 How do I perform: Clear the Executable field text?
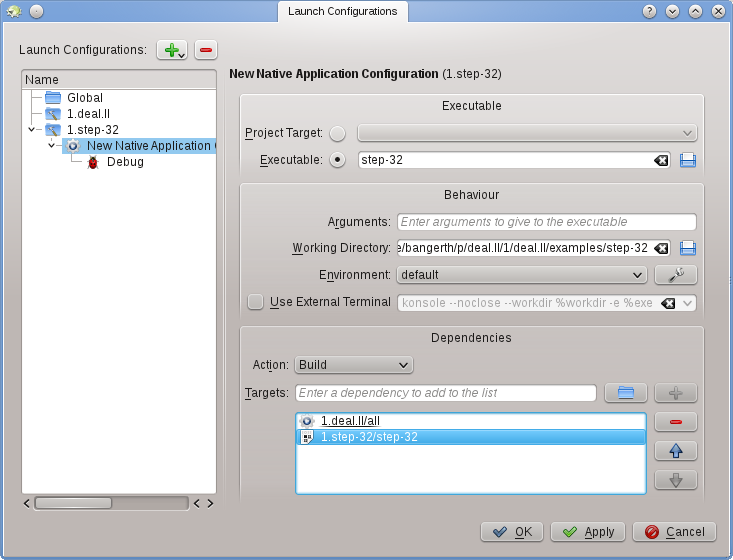coord(661,160)
